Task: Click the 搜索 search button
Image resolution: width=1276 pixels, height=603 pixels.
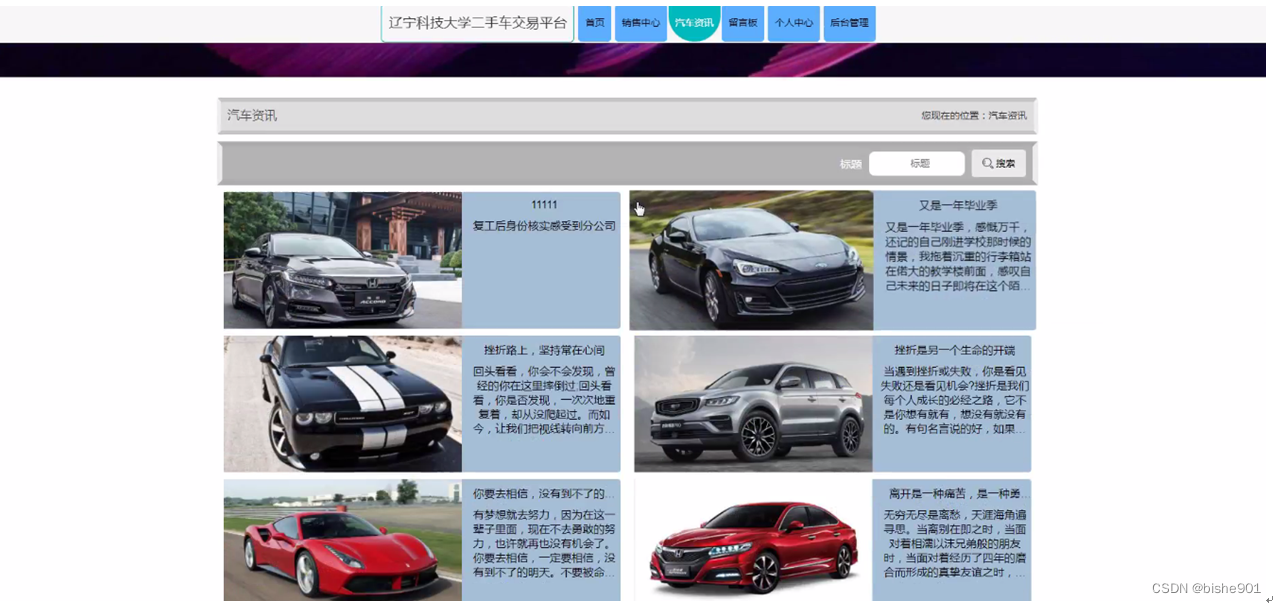Action: 999,163
